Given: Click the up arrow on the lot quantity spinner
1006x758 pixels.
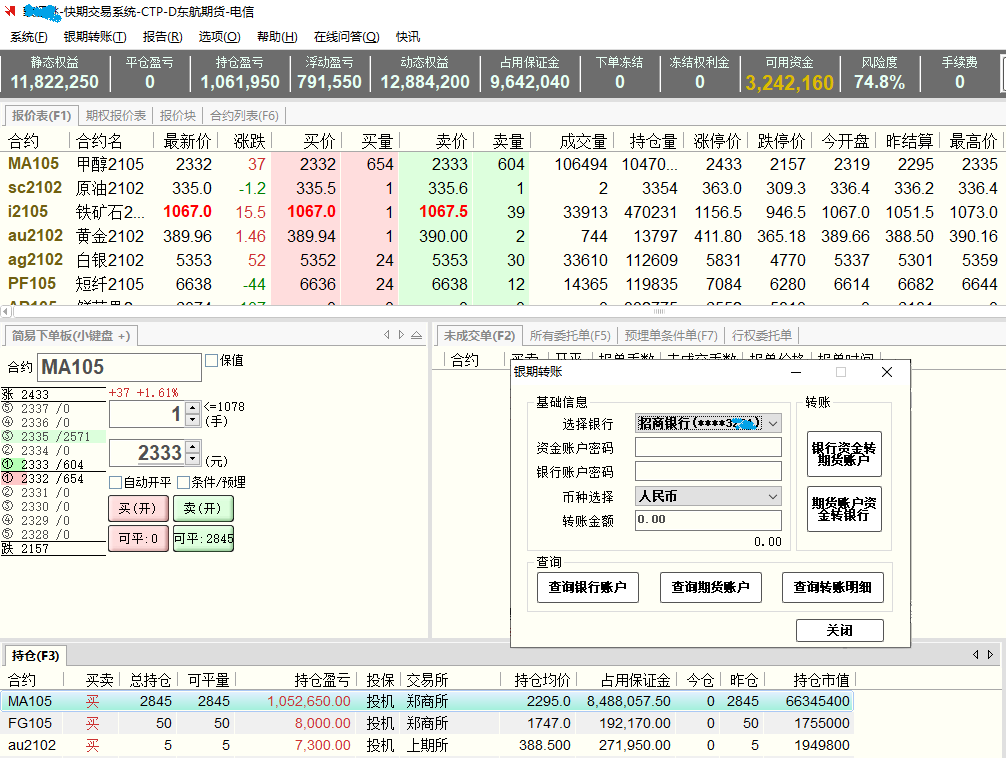Looking at the screenshot, I should (191, 408).
